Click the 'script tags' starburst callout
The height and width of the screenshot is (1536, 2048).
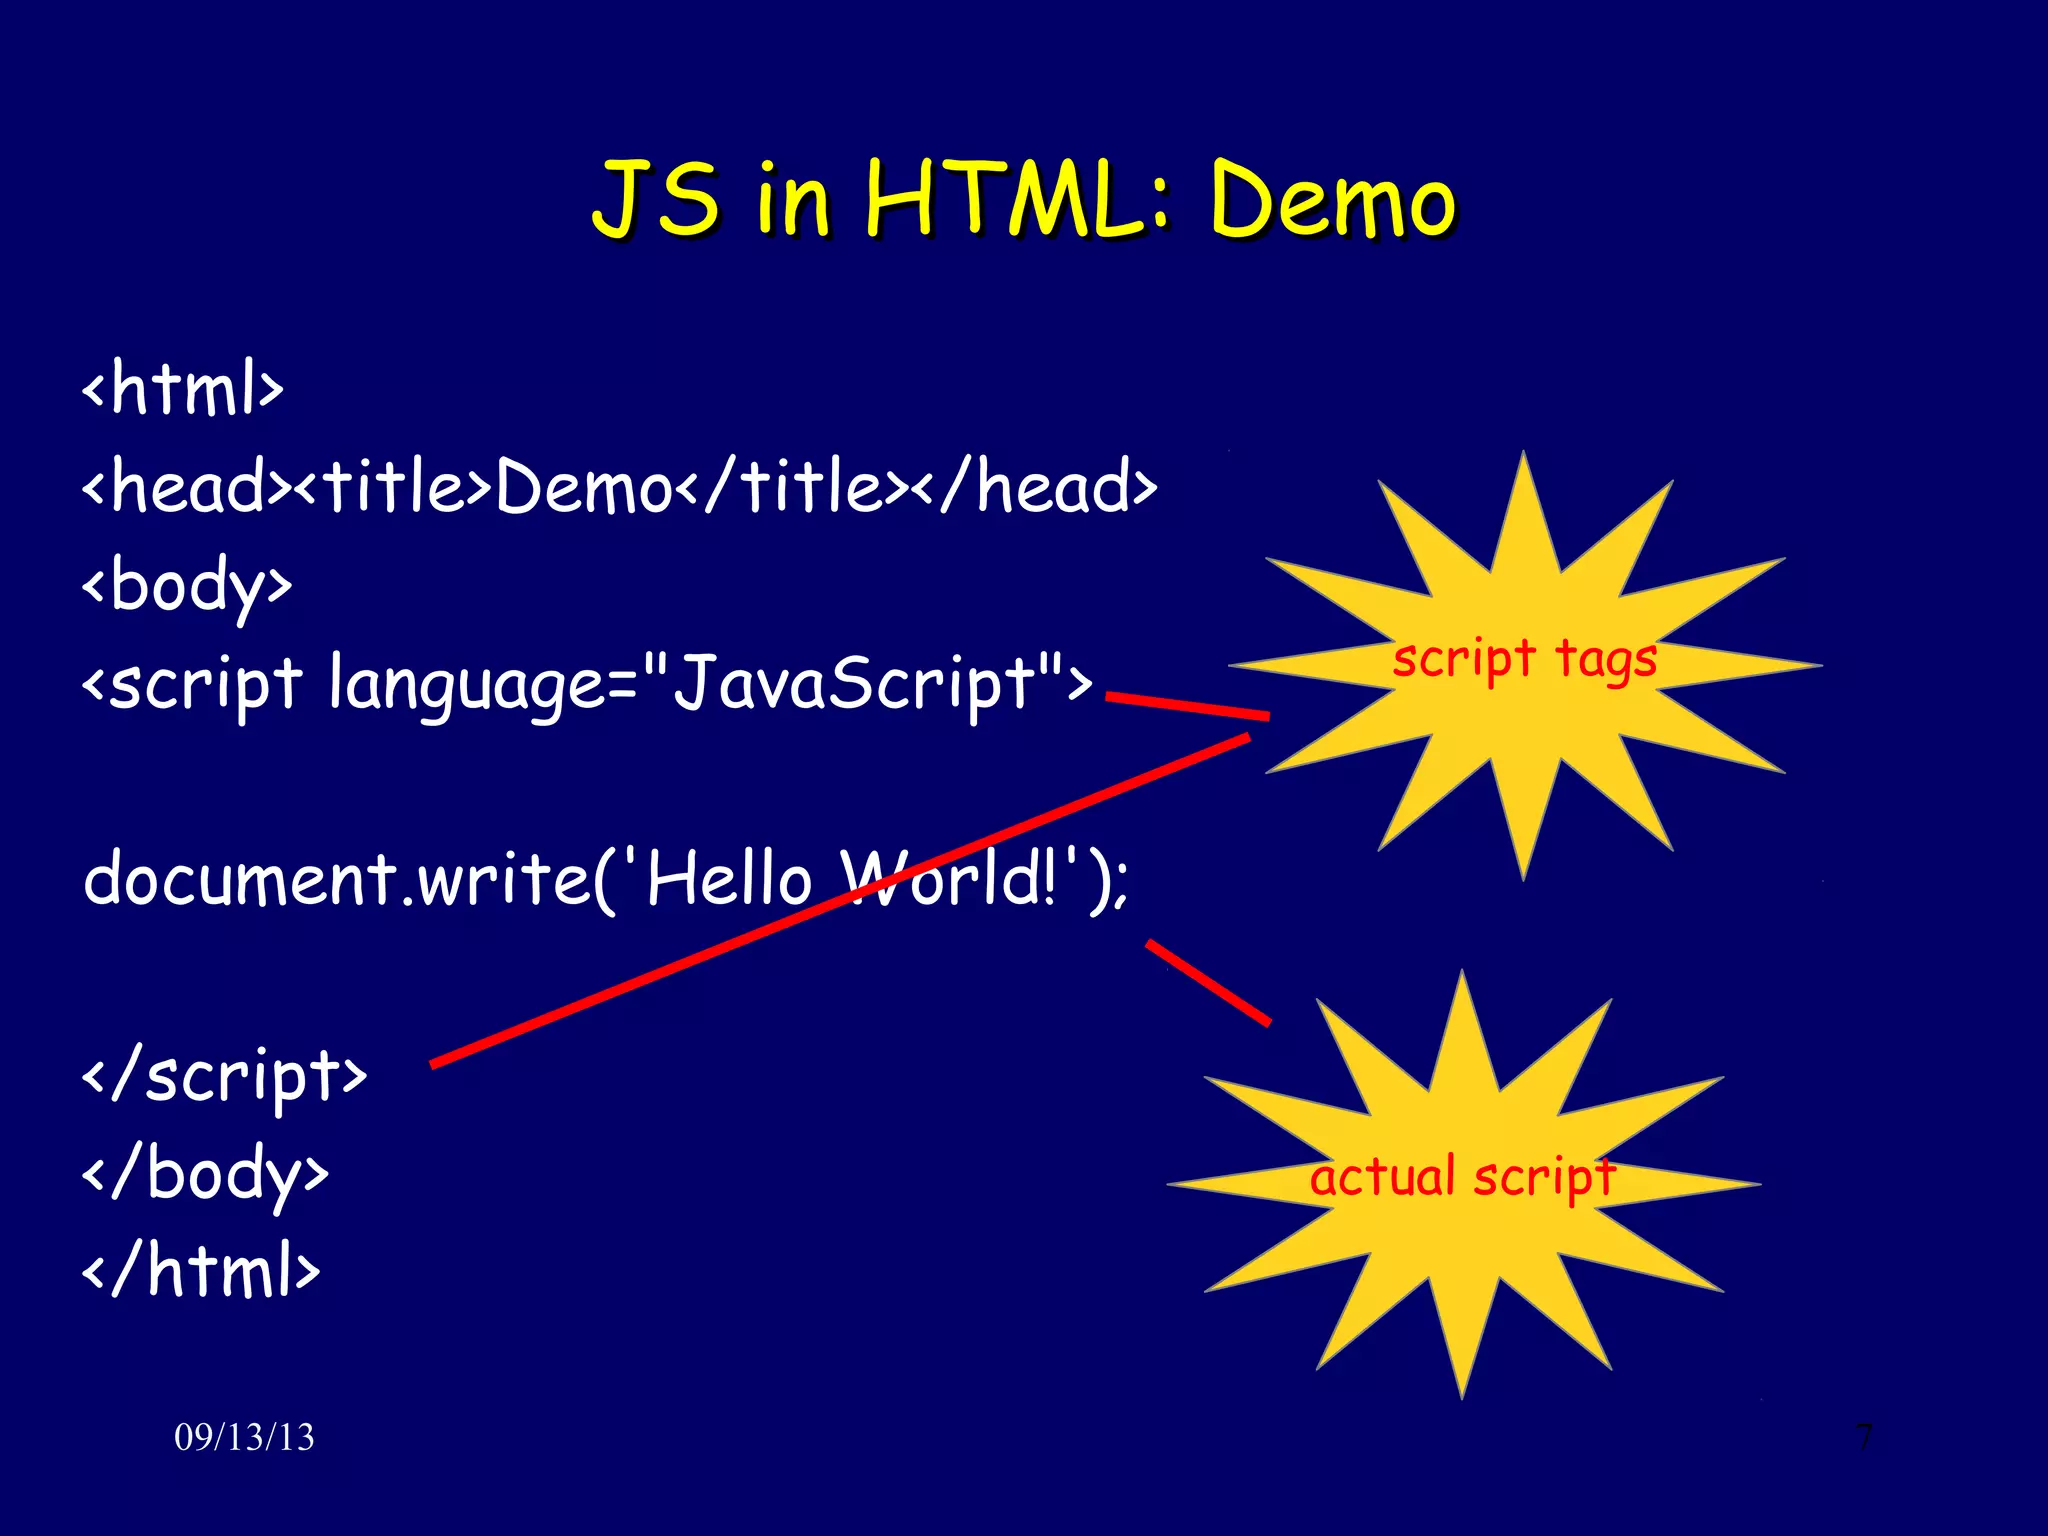(x=1525, y=664)
